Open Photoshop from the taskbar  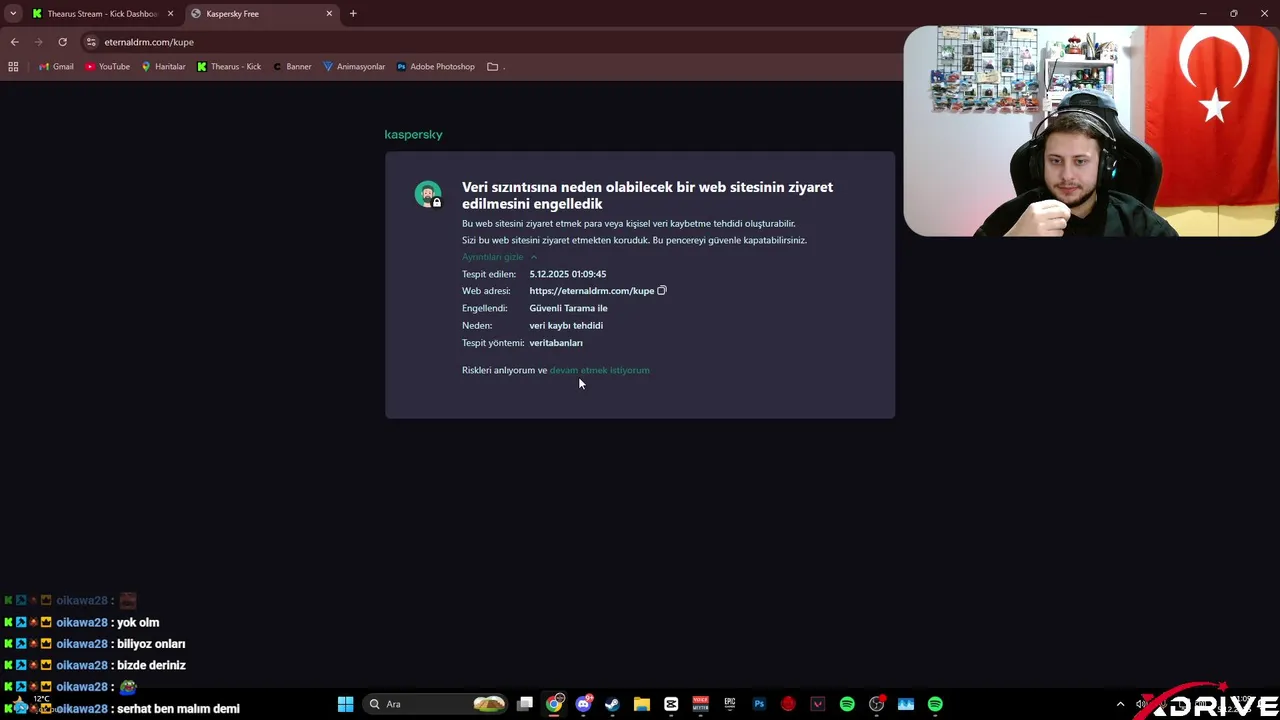[x=759, y=704]
